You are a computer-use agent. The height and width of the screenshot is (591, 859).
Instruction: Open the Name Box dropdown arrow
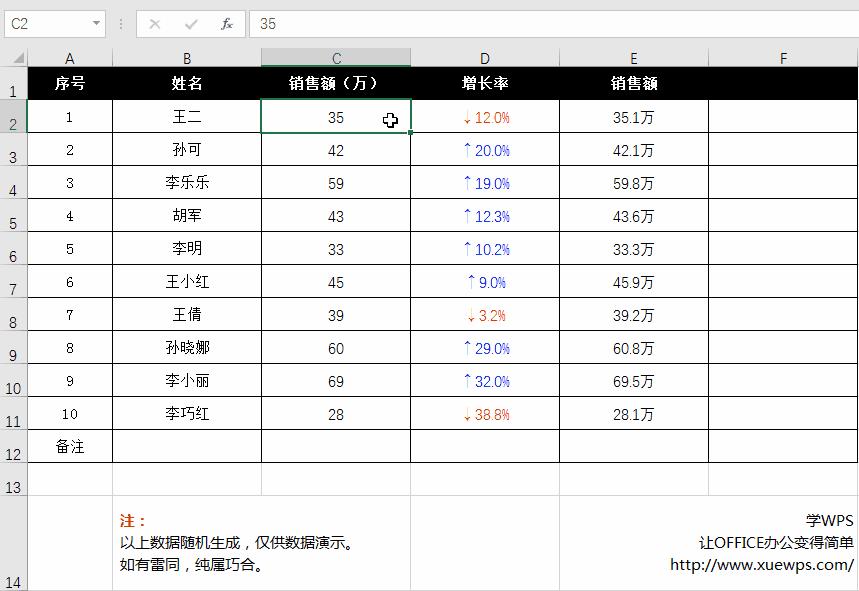(96, 22)
